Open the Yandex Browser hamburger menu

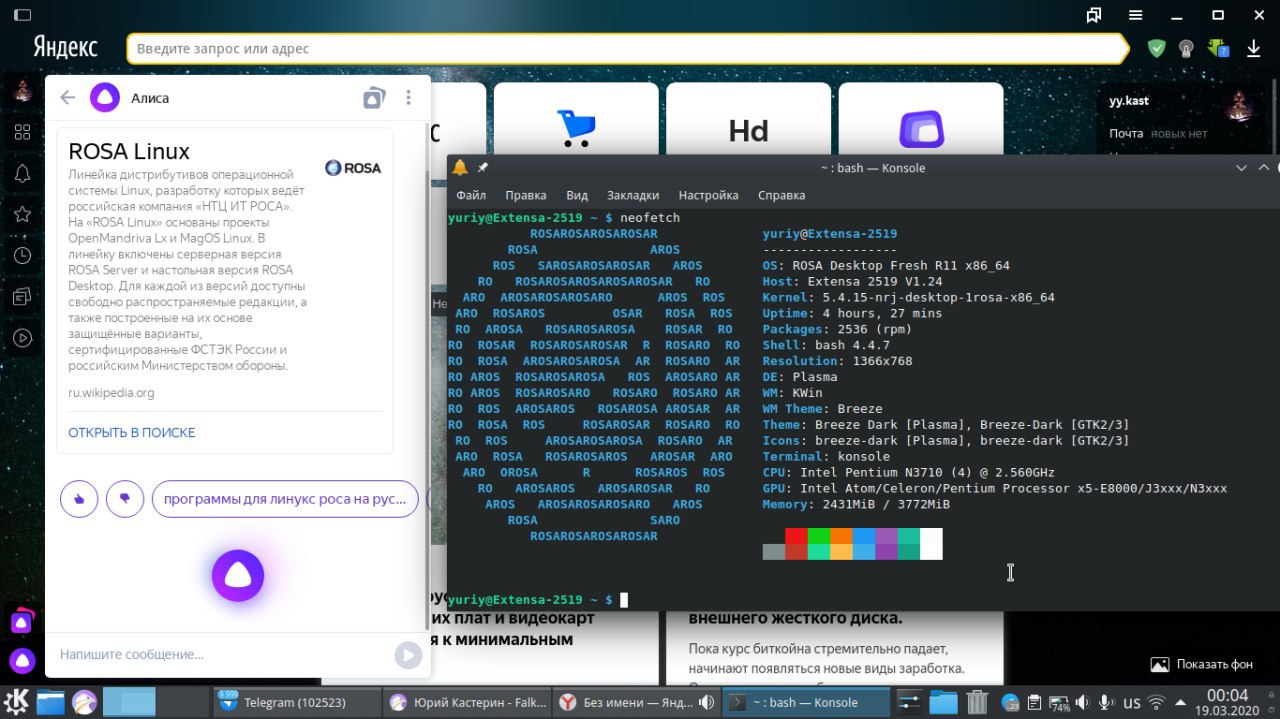[1136, 15]
